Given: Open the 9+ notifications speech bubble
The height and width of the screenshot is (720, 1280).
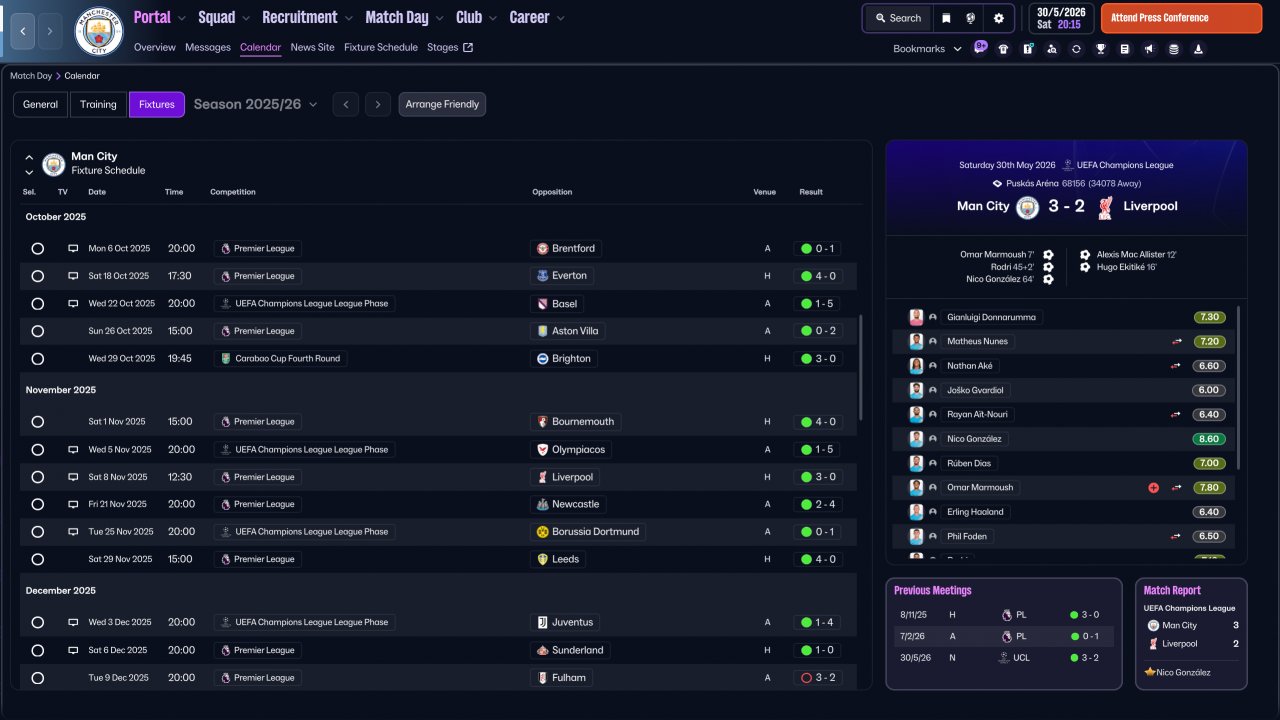Looking at the screenshot, I should point(980,47).
